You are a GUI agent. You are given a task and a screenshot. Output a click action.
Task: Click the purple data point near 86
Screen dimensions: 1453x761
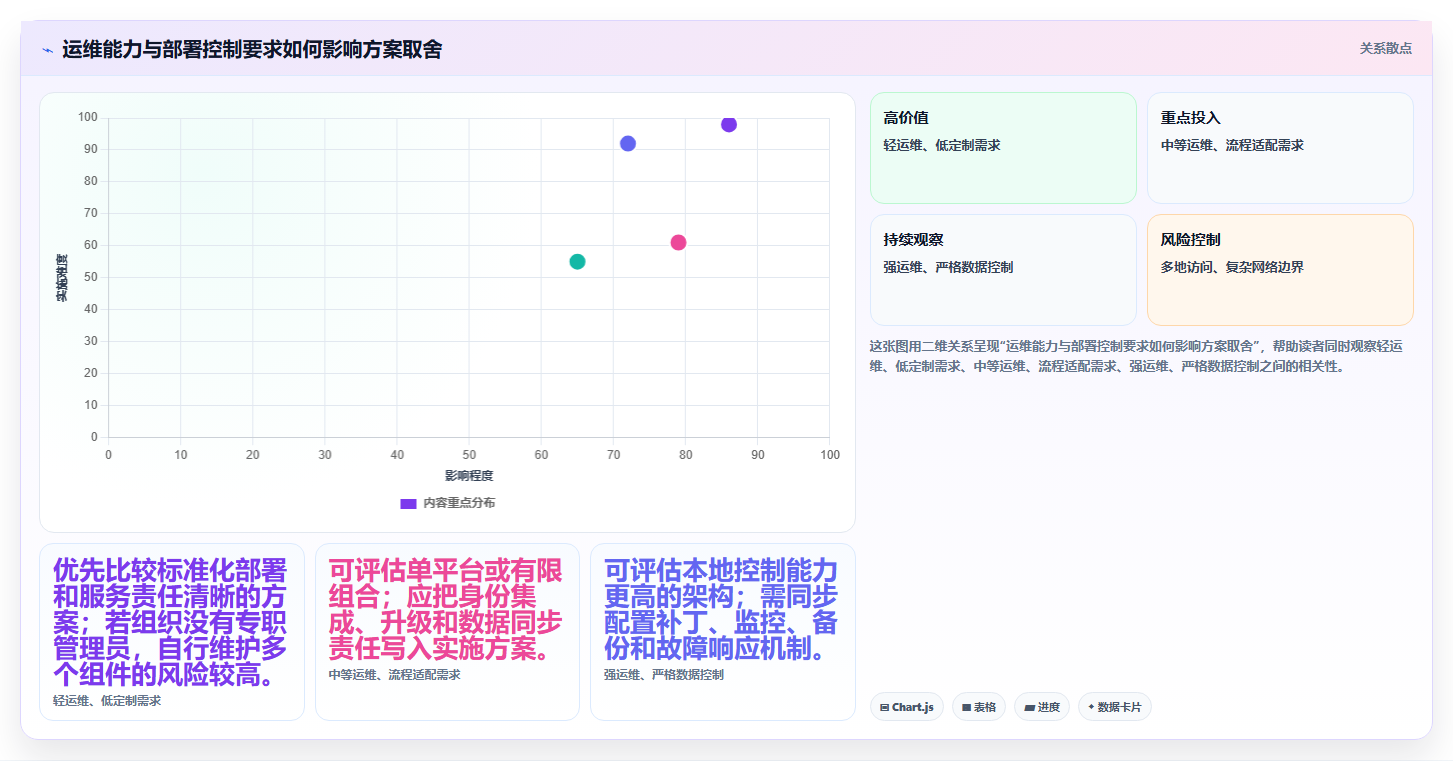[x=729, y=124]
